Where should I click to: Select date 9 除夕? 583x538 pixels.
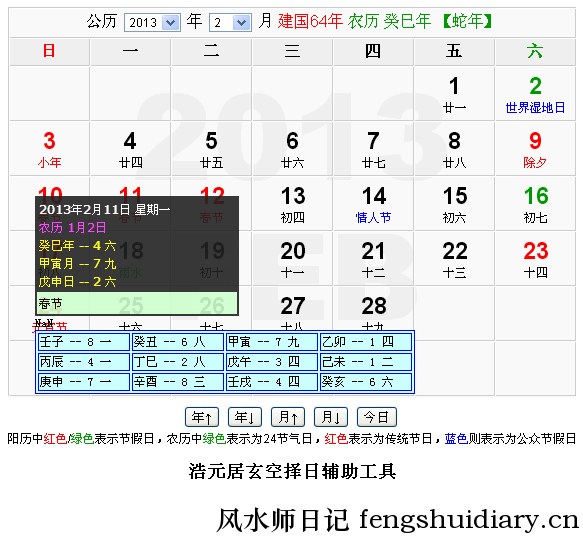click(535, 149)
